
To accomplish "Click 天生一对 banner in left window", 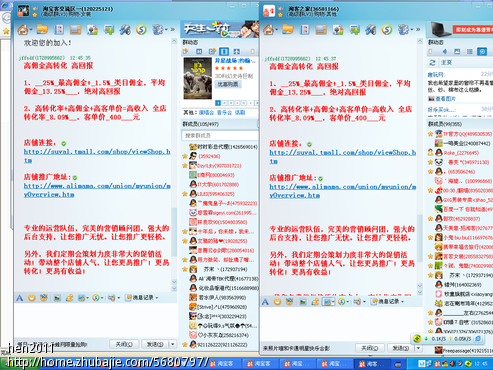I will [x=220, y=29].
